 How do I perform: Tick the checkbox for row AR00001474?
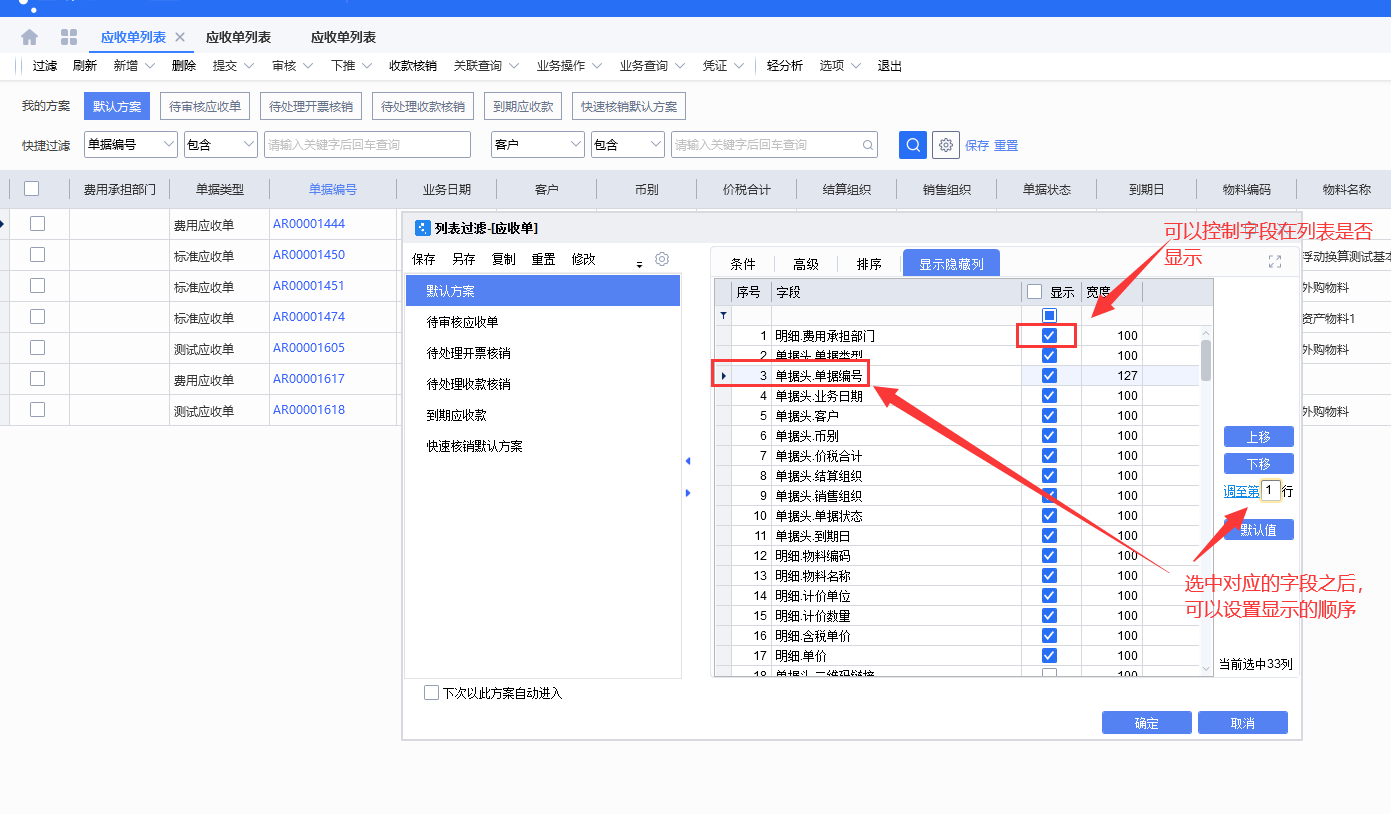(x=38, y=317)
